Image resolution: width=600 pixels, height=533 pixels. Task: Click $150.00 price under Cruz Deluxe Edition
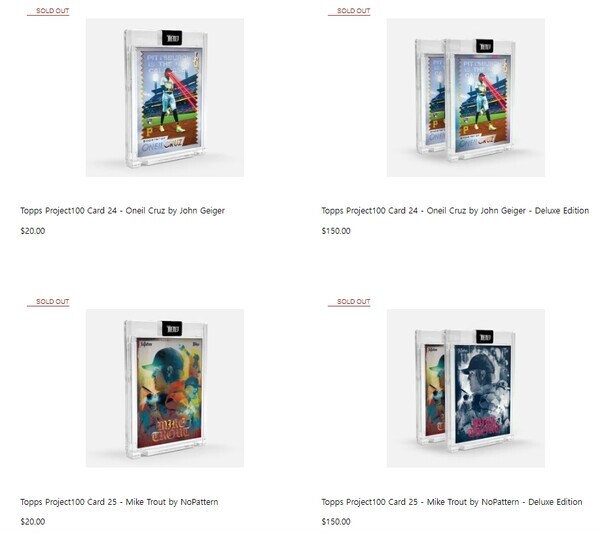[336, 231]
